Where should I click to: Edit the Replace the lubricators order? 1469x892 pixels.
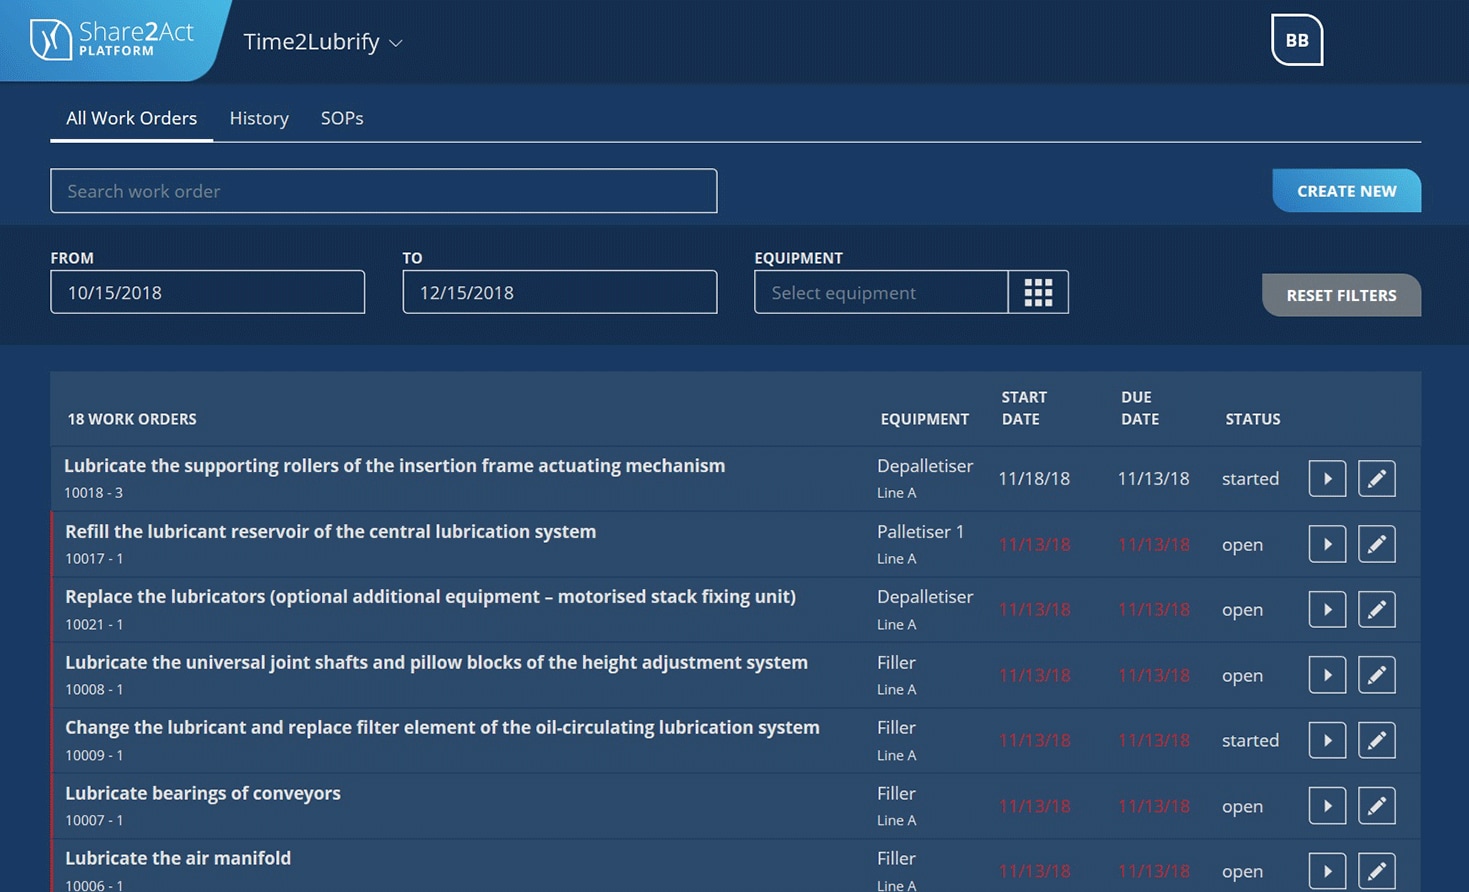(x=1377, y=609)
